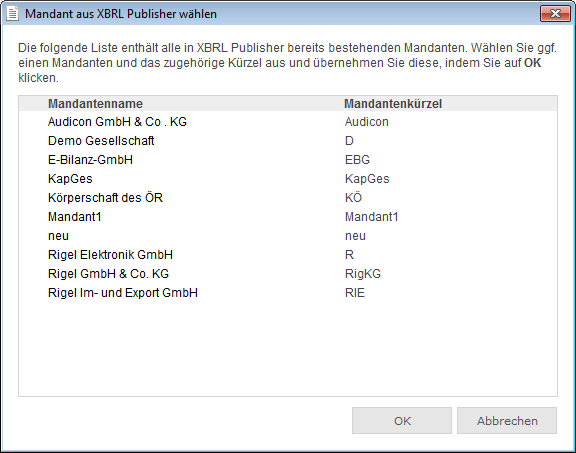Select Mandant1 in Mandantenname column

pos(75,217)
